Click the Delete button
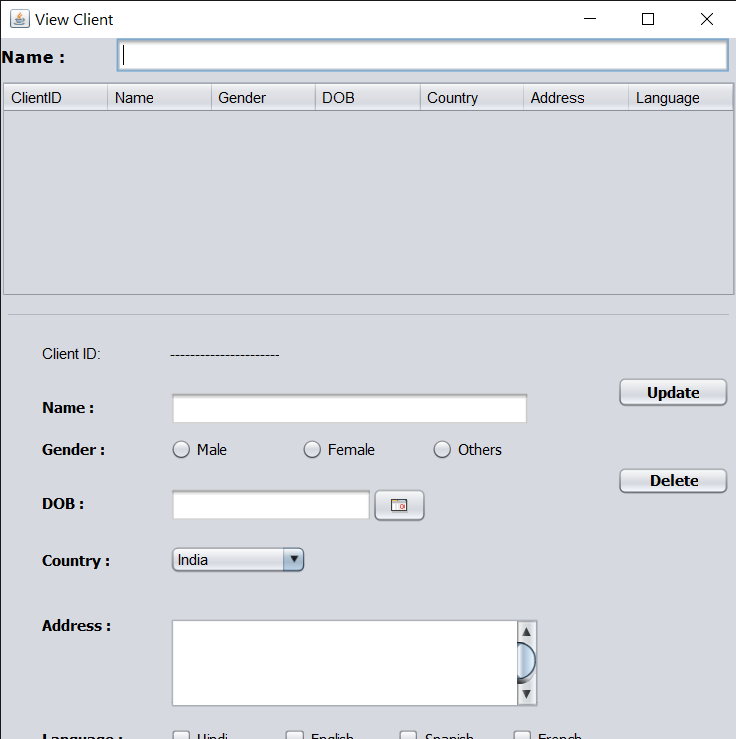 pos(673,481)
